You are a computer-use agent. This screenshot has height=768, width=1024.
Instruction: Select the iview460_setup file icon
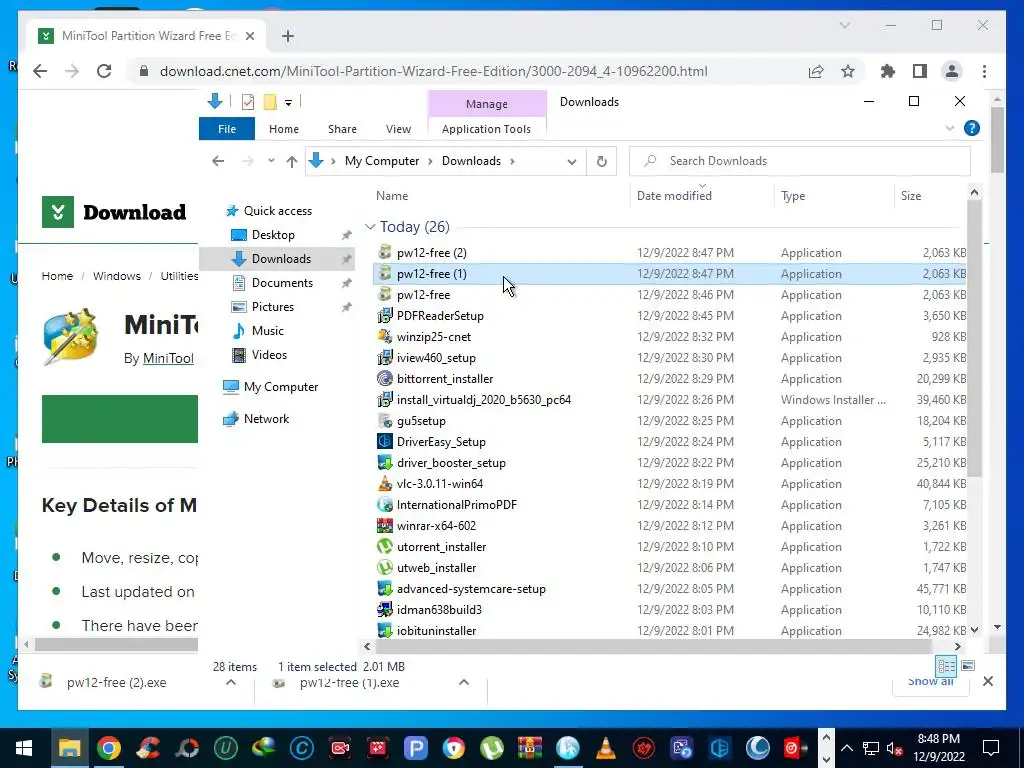385,357
